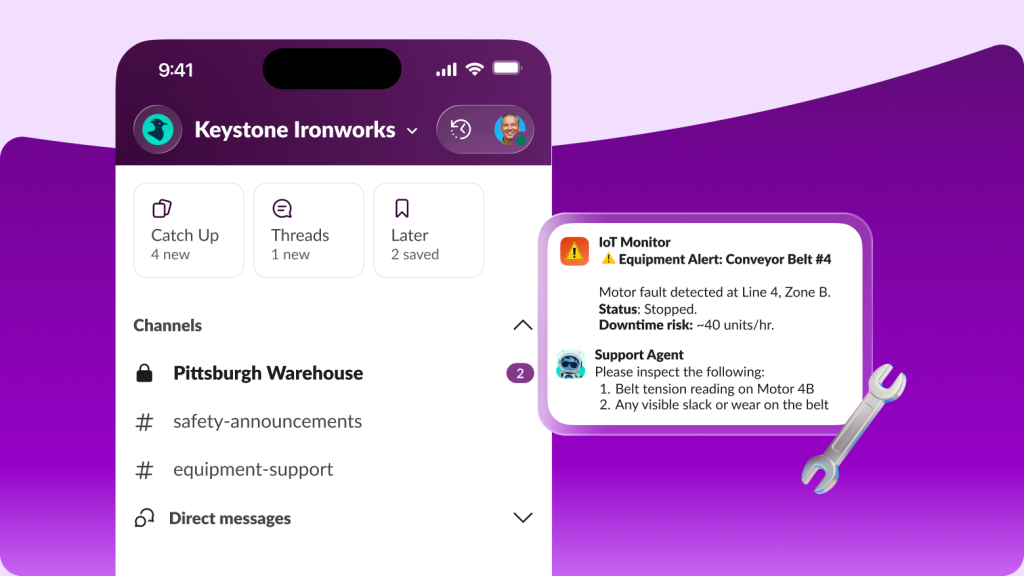
Task: Click the cellular signal bars icon
Action: point(447,69)
